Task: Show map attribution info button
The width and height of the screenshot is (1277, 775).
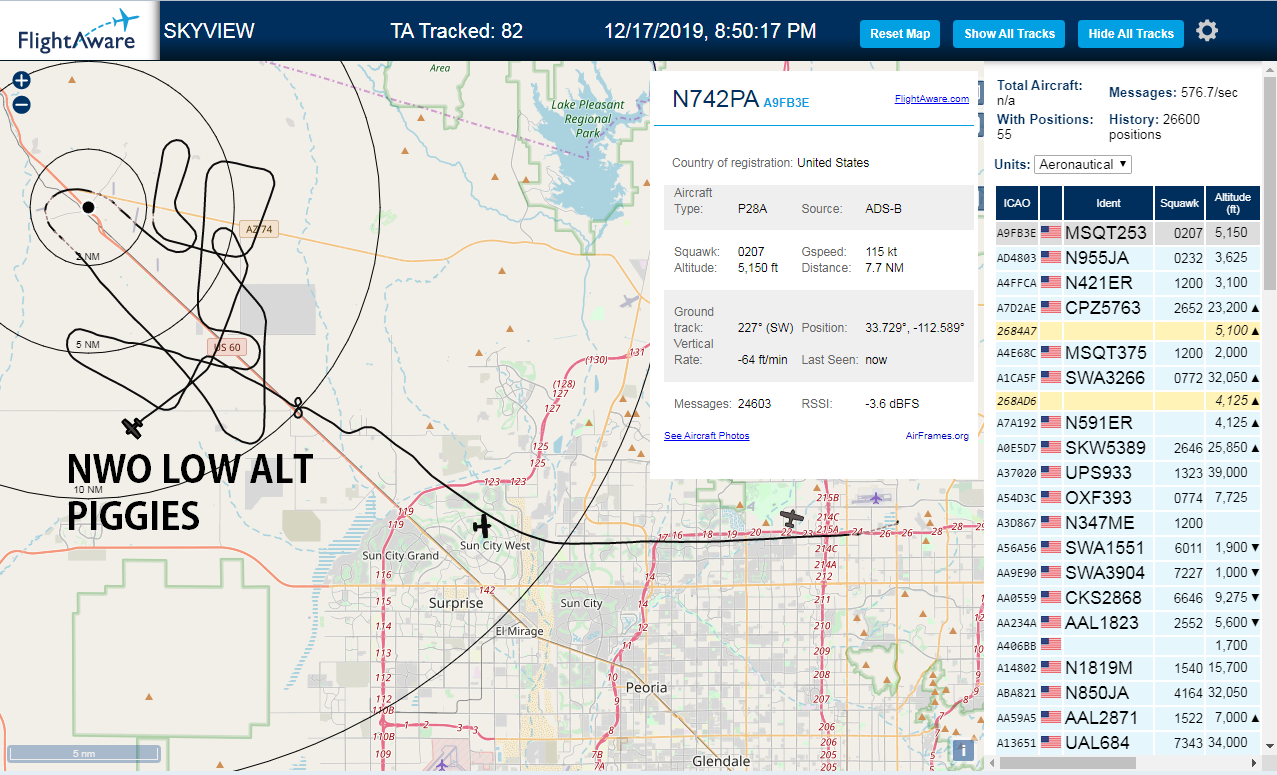Action: (x=962, y=750)
